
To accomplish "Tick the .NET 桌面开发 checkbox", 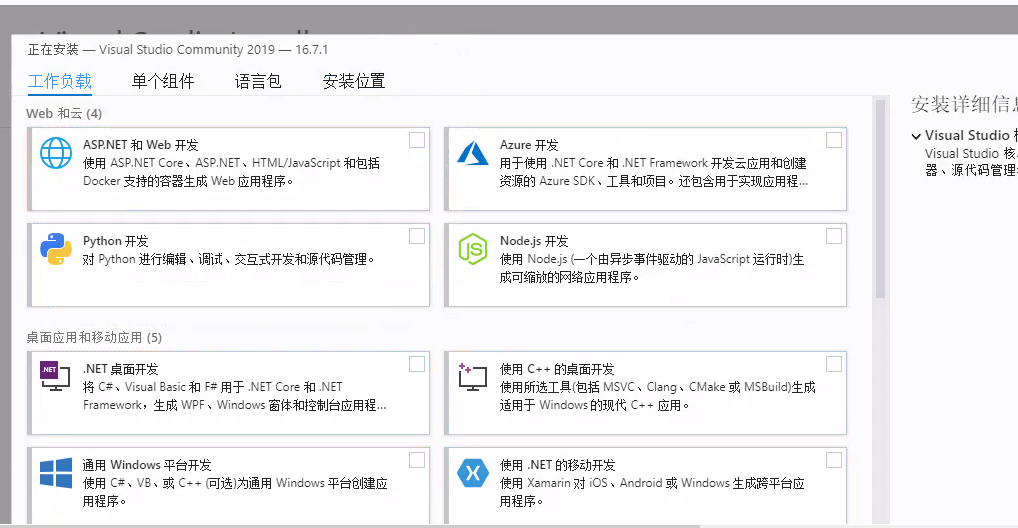I will coord(417,364).
